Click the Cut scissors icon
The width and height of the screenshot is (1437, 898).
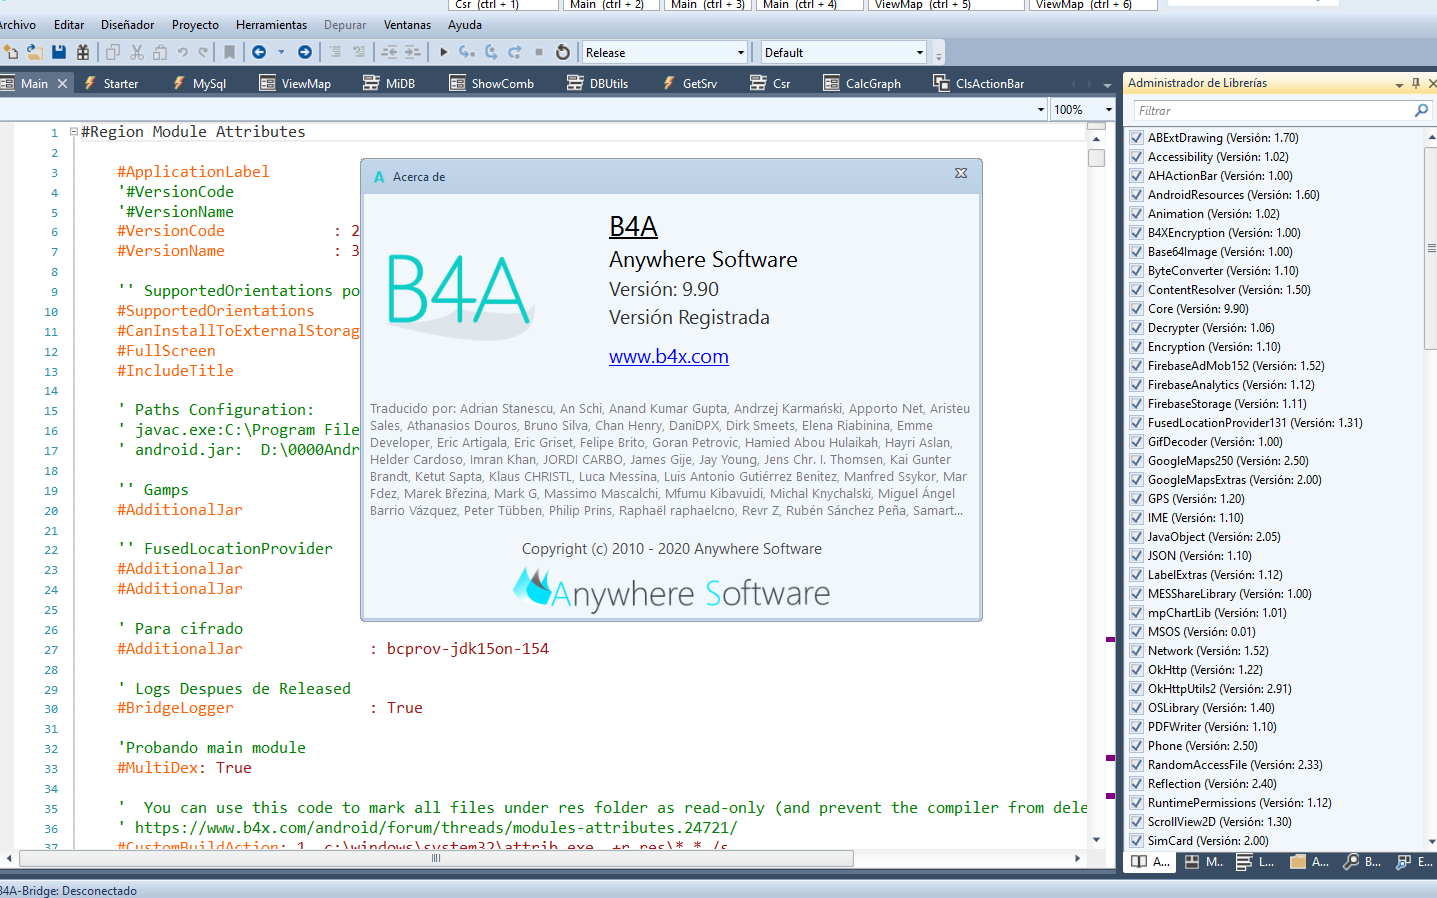(x=137, y=52)
